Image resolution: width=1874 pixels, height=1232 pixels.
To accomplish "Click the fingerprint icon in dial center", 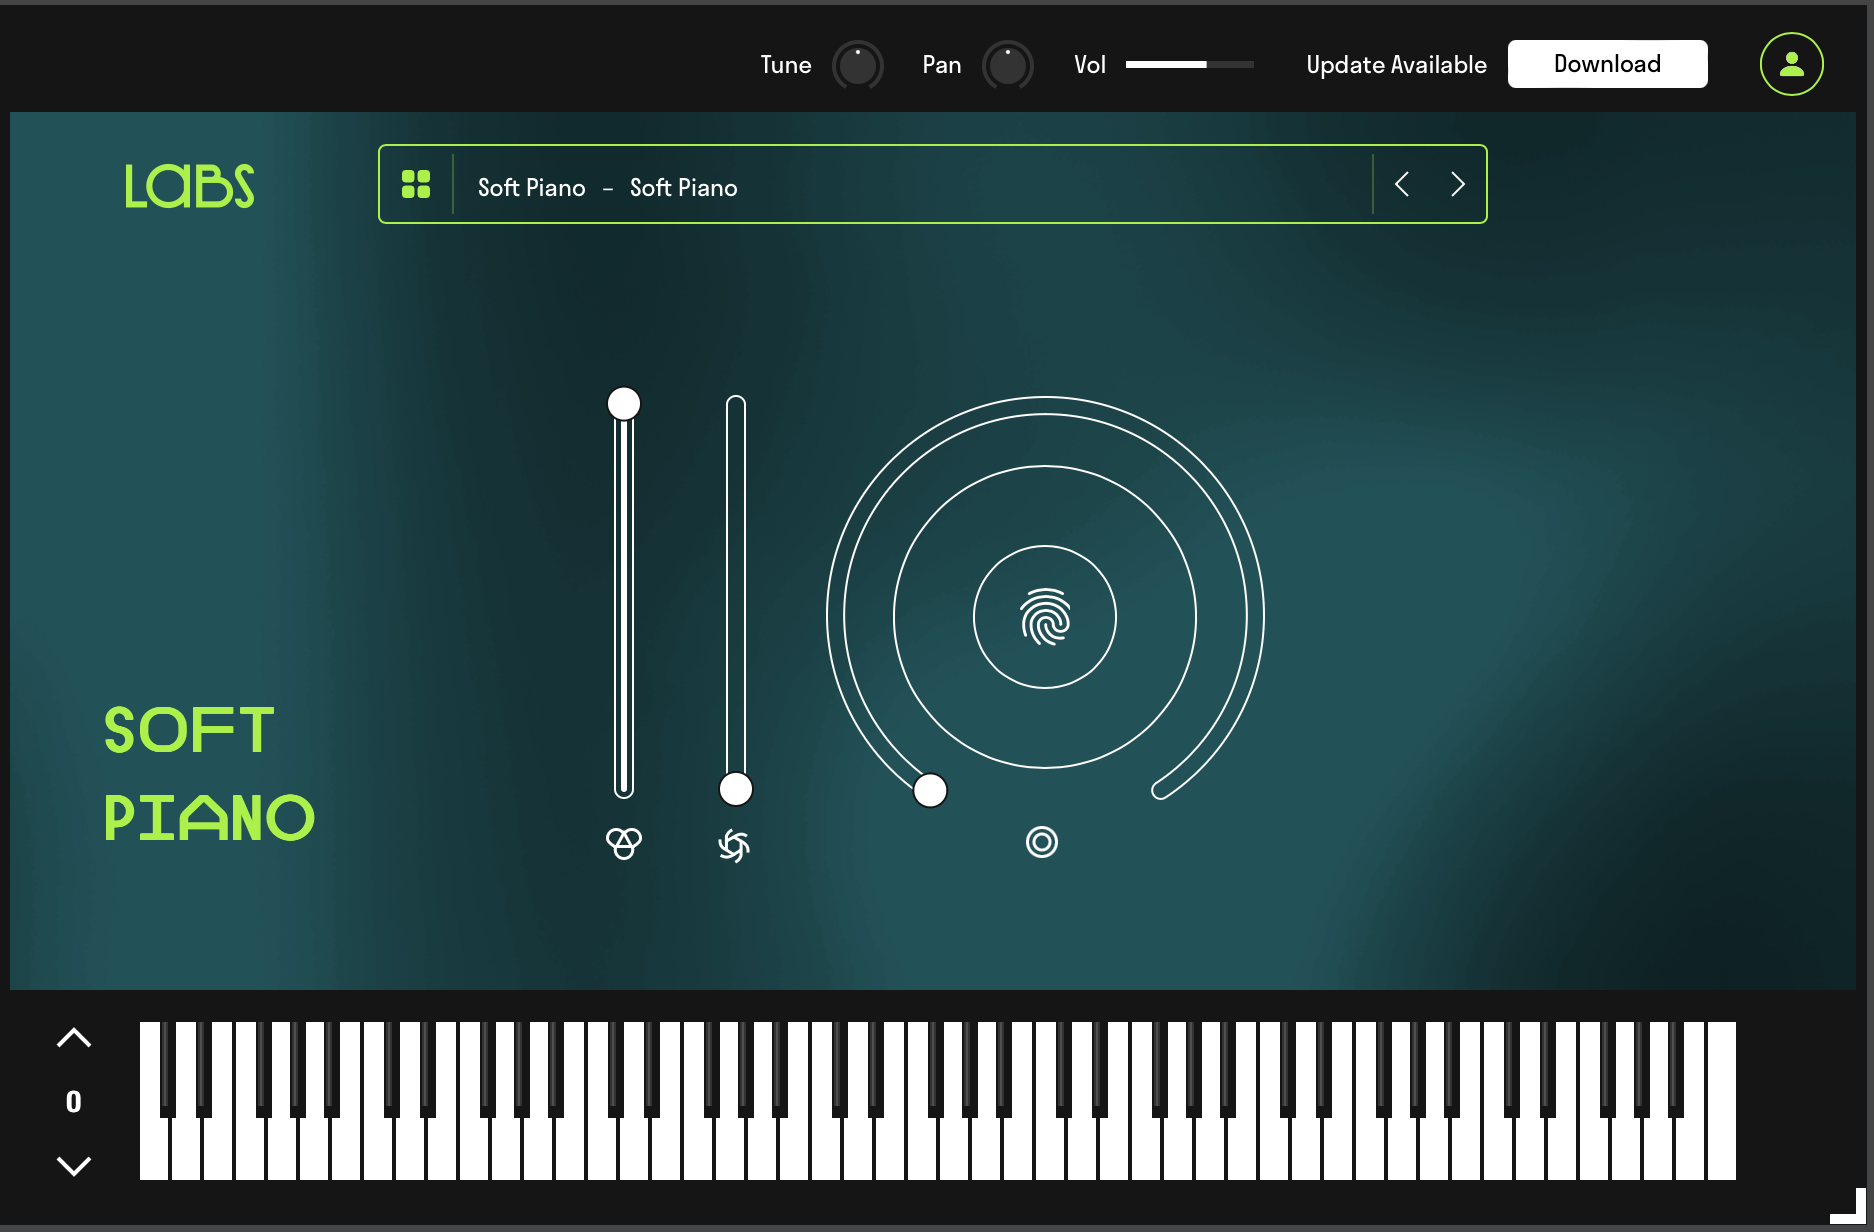I will tap(1045, 616).
